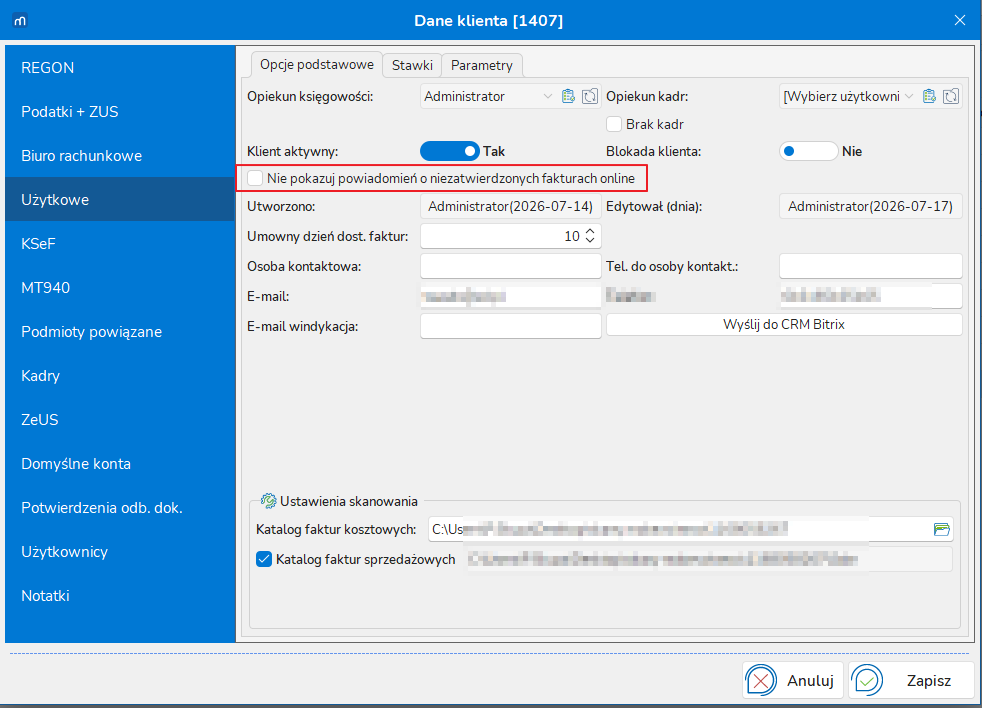Click the Wyślij do CRM Bitrix button
The width and height of the screenshot is (982, 708).
click(x=783, y=325)
